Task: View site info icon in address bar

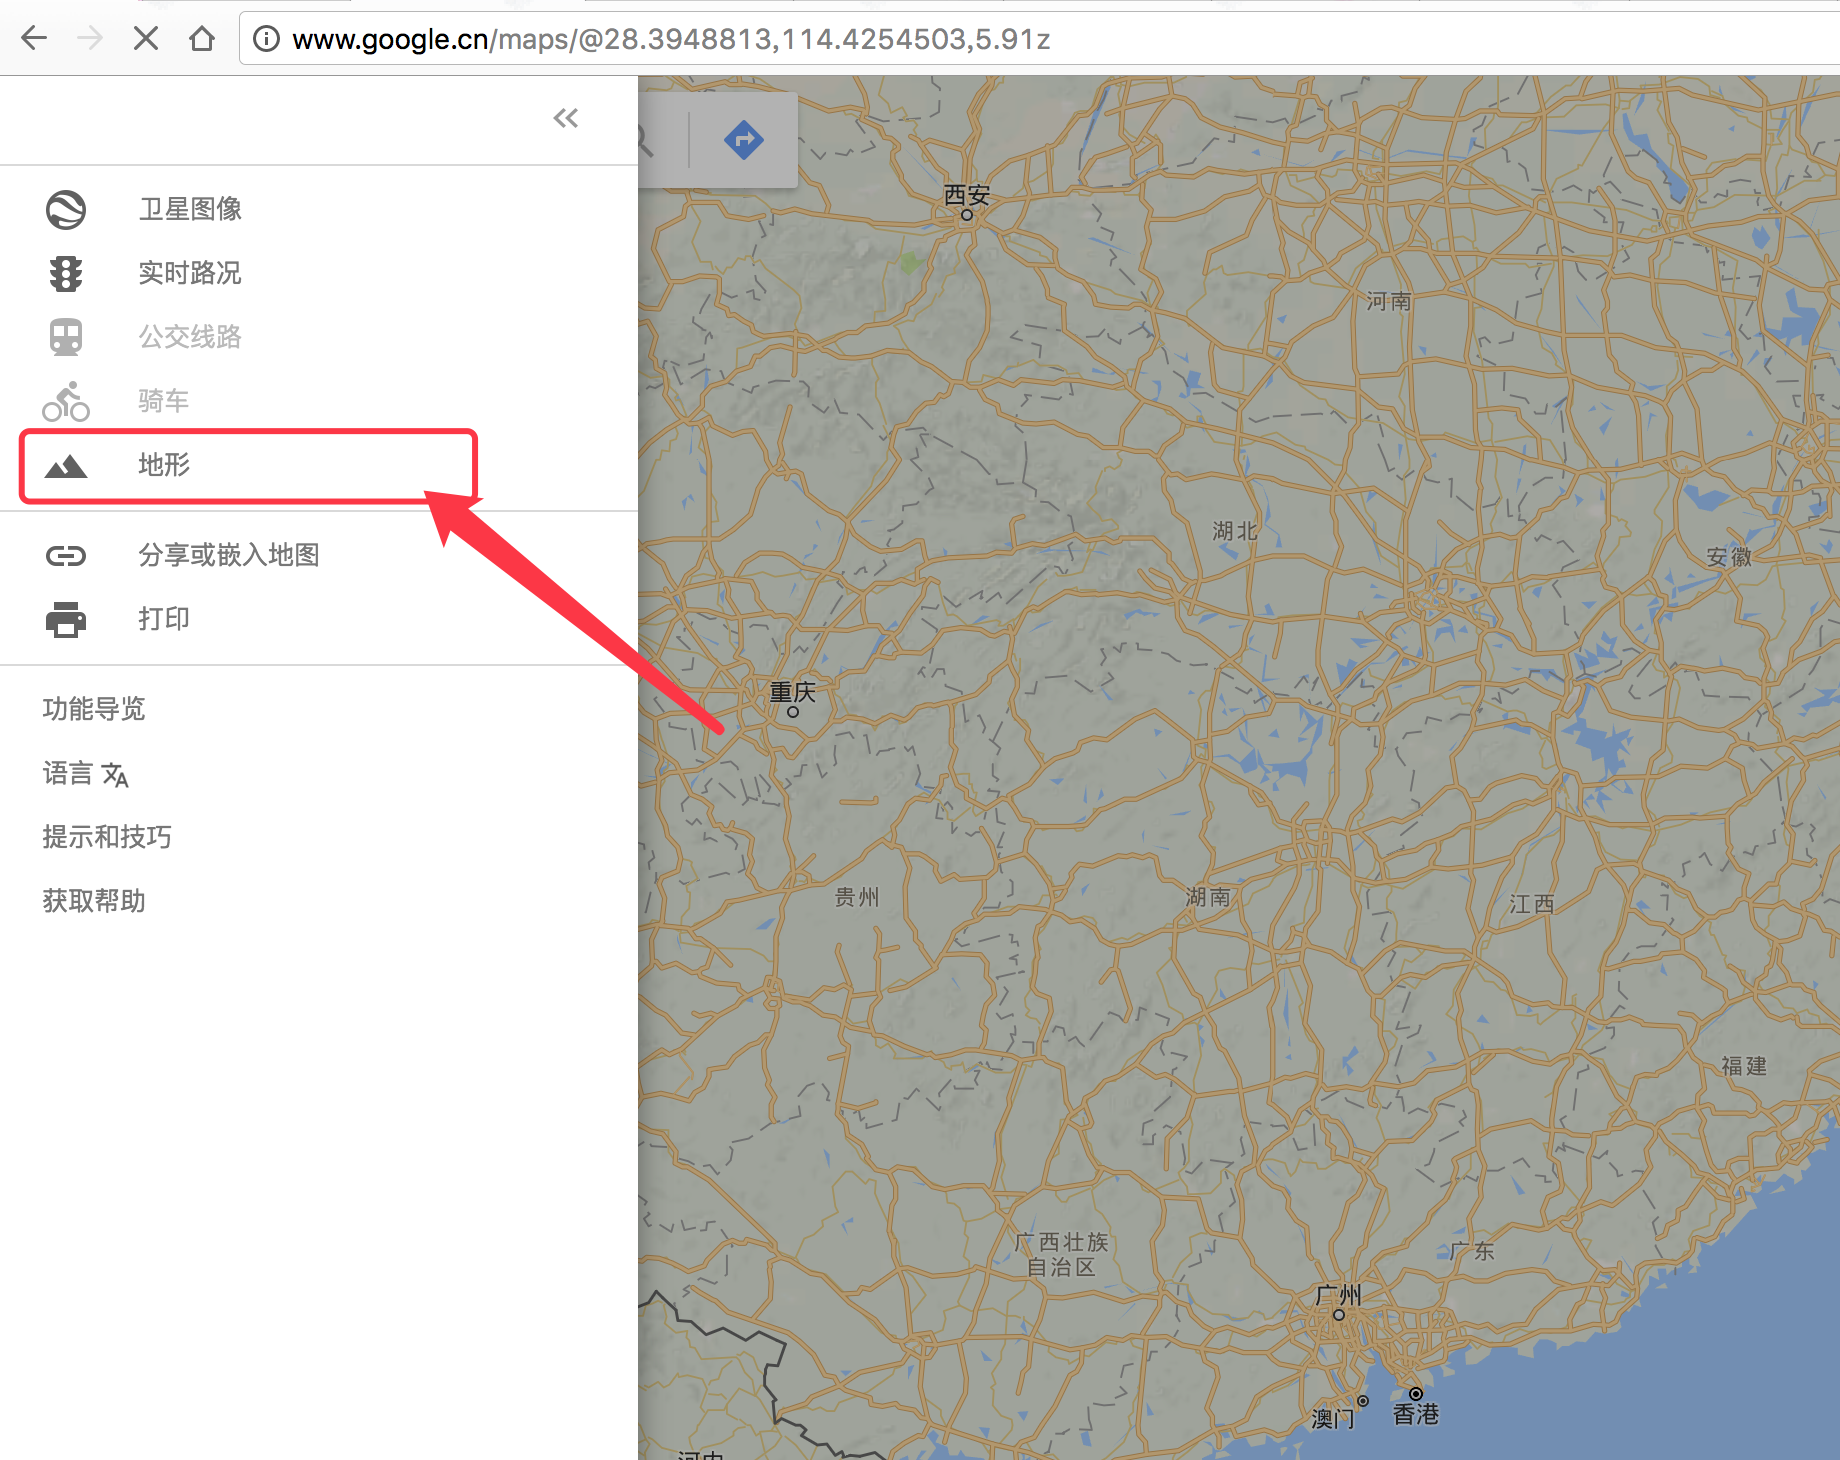Action: pyautogui.click(x=266, y=38)
